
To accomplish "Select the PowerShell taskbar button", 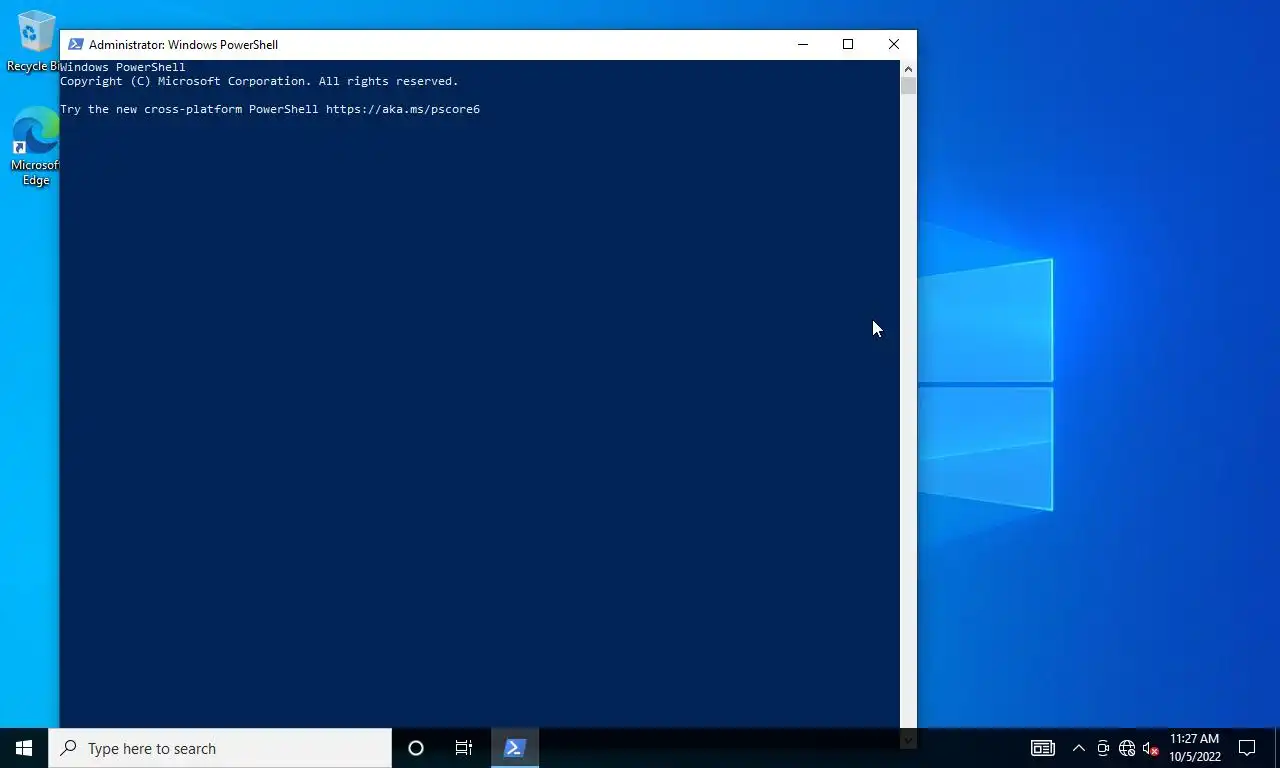I will coord(515,748).
